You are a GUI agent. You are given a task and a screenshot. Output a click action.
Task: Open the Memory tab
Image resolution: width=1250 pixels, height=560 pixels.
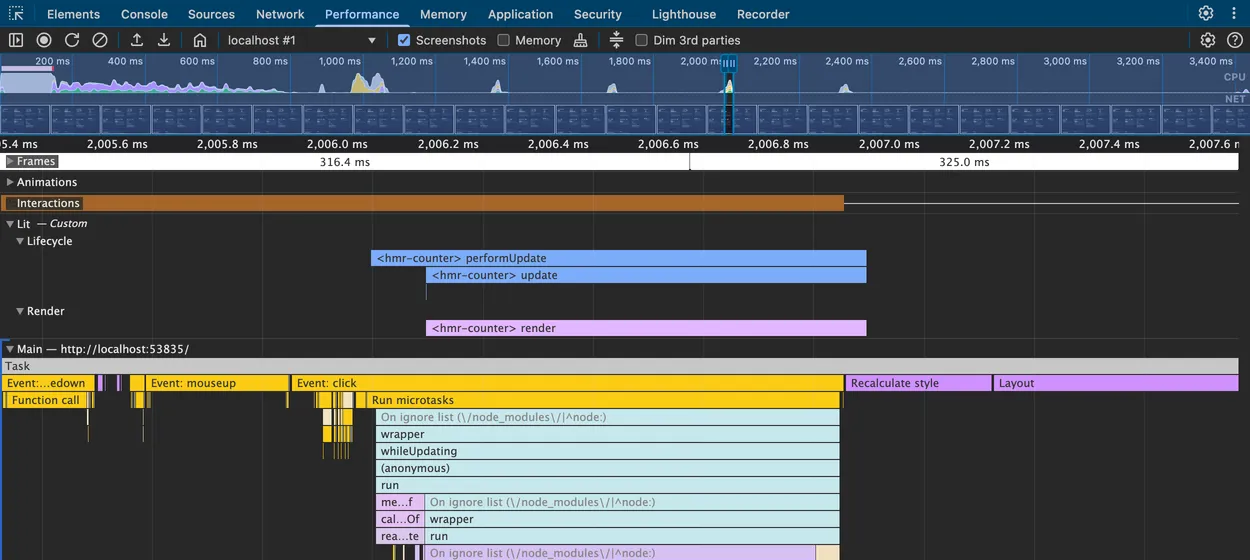click(x=443, y=14)
